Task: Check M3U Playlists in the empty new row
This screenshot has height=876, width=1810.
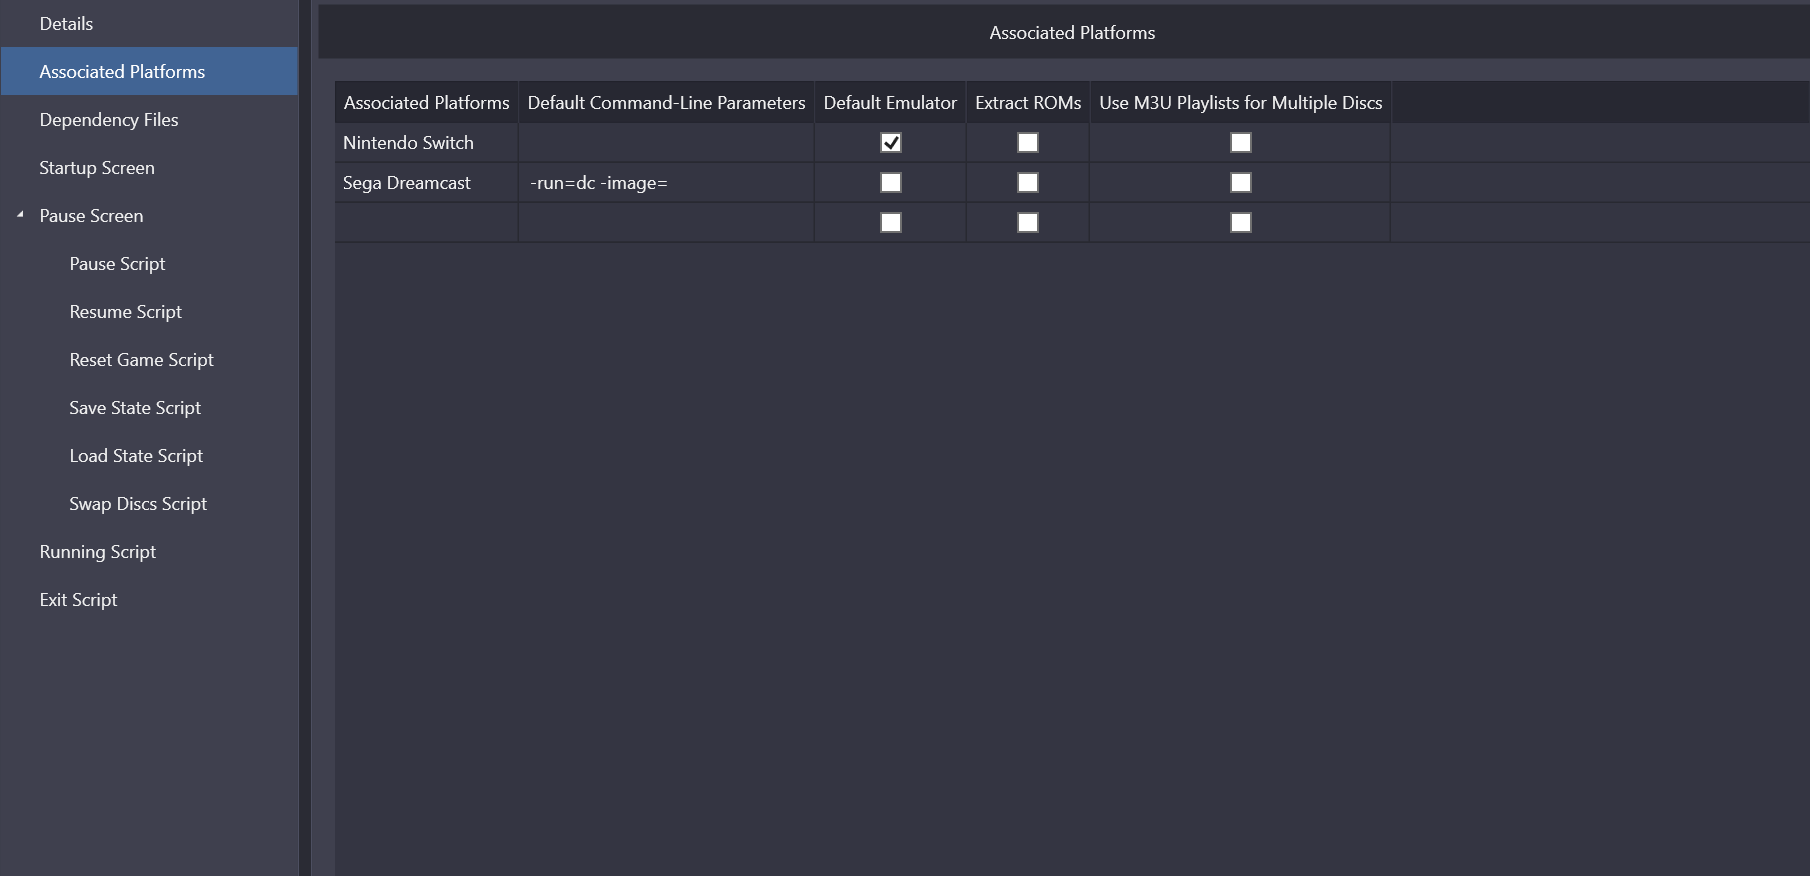Action: tap(1241, 223)
